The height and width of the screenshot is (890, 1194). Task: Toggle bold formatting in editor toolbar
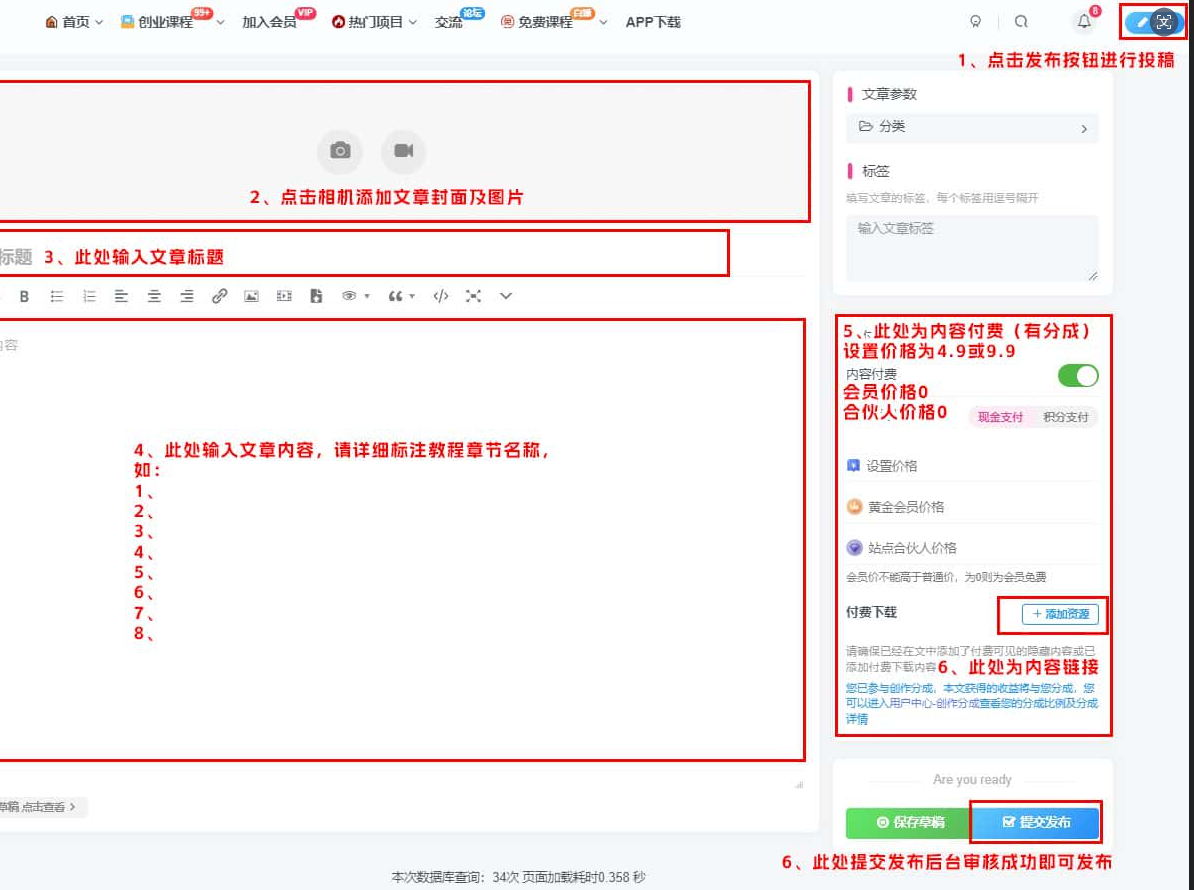coord(24,296)
